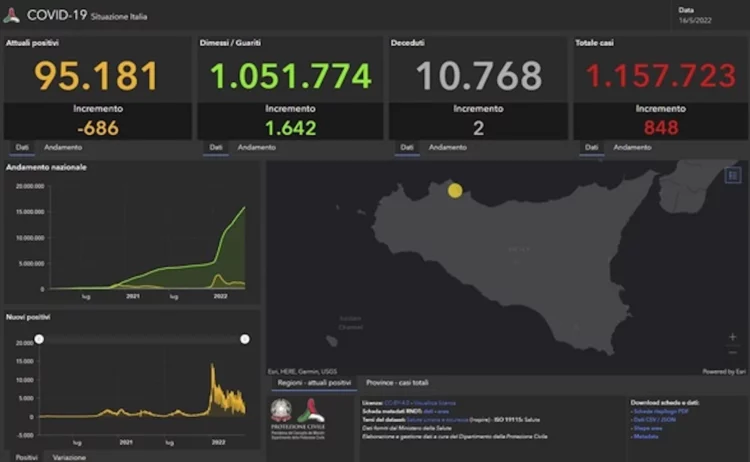Click the yellow circle marker on map
The height and width of the screenshot is (462, 750).
[455, 190]
